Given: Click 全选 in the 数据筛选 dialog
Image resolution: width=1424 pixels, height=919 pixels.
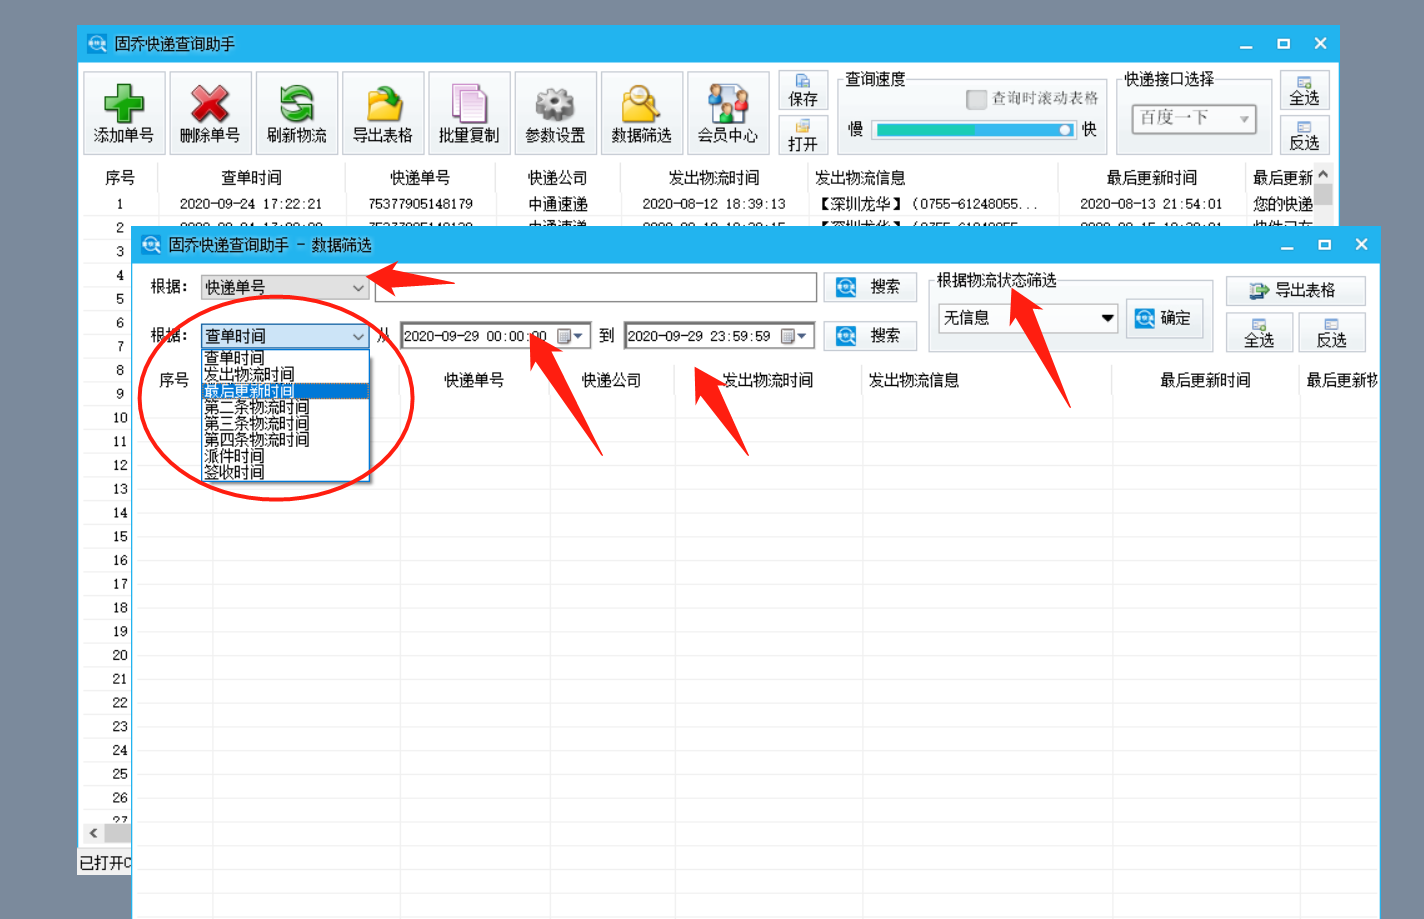Looking at the screenshot, I should tap(1259, 332).
